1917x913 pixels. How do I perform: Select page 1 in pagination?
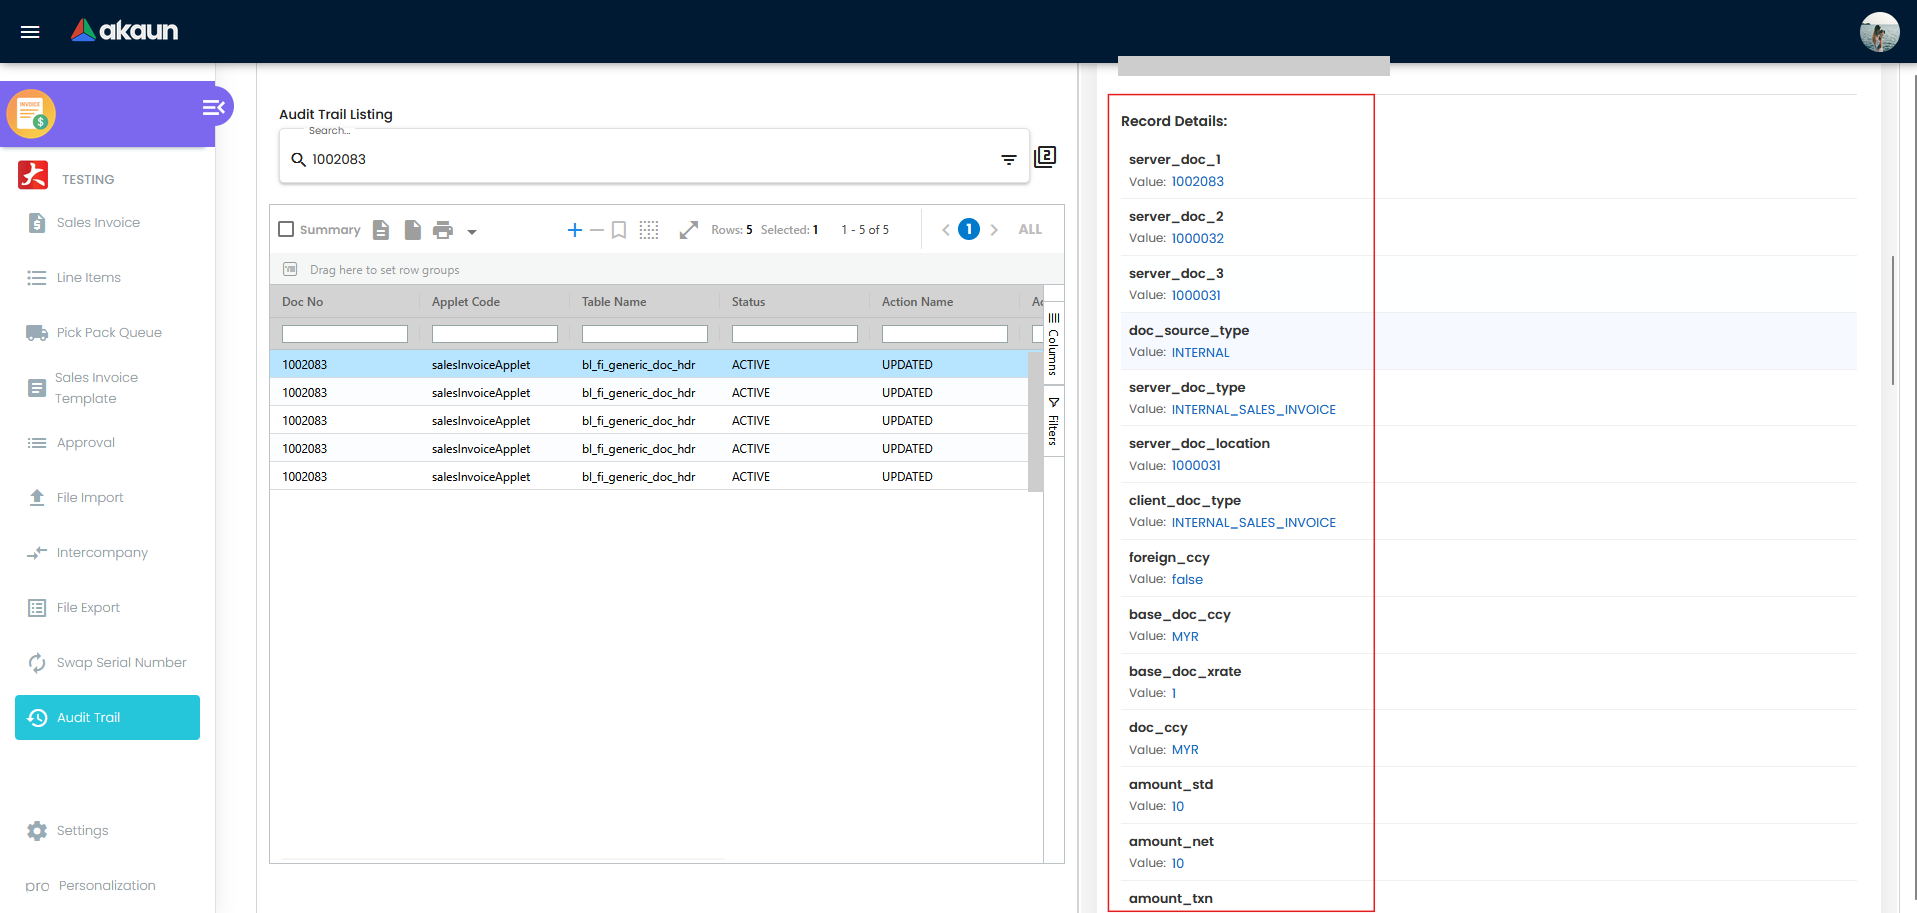pos(969,229)
